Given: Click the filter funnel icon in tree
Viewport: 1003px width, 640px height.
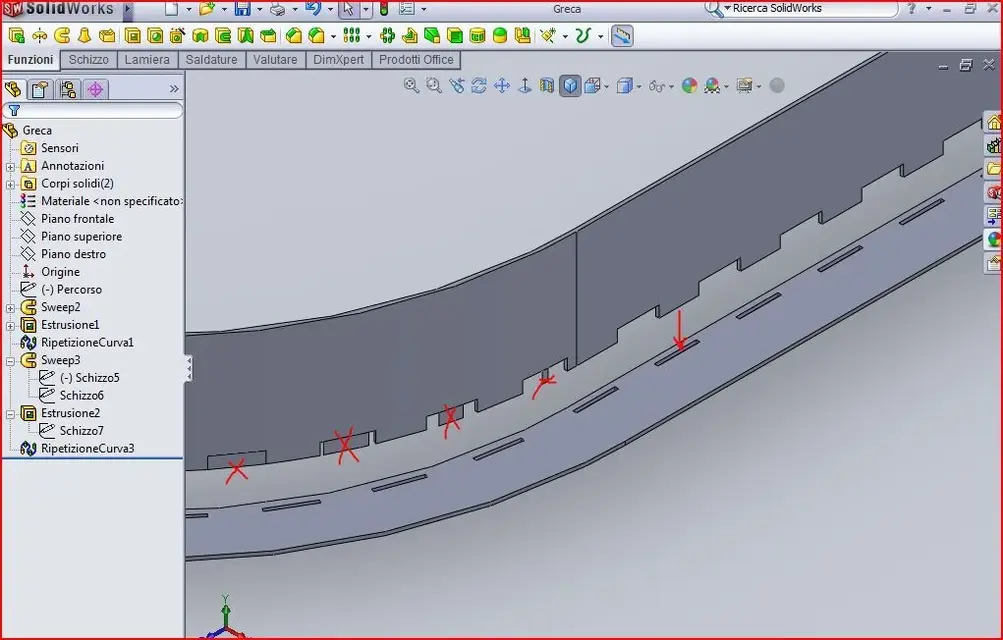Looking at the screenshot, I should coord(14,111).
